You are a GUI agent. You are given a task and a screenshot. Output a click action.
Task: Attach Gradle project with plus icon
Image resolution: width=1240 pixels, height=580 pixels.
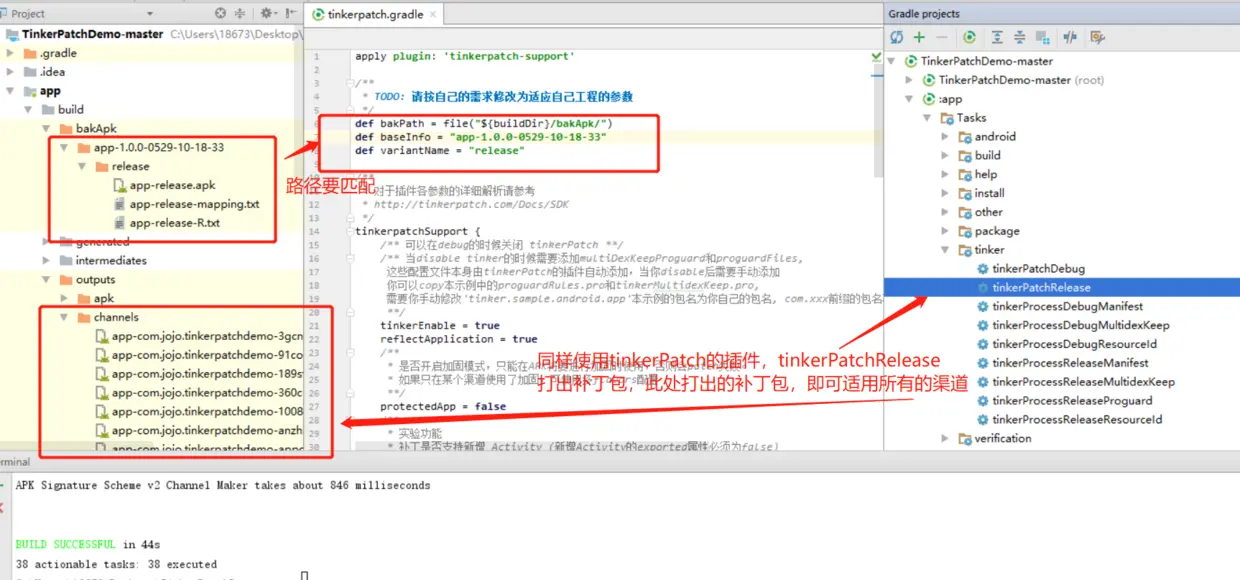tap(919, 37)
